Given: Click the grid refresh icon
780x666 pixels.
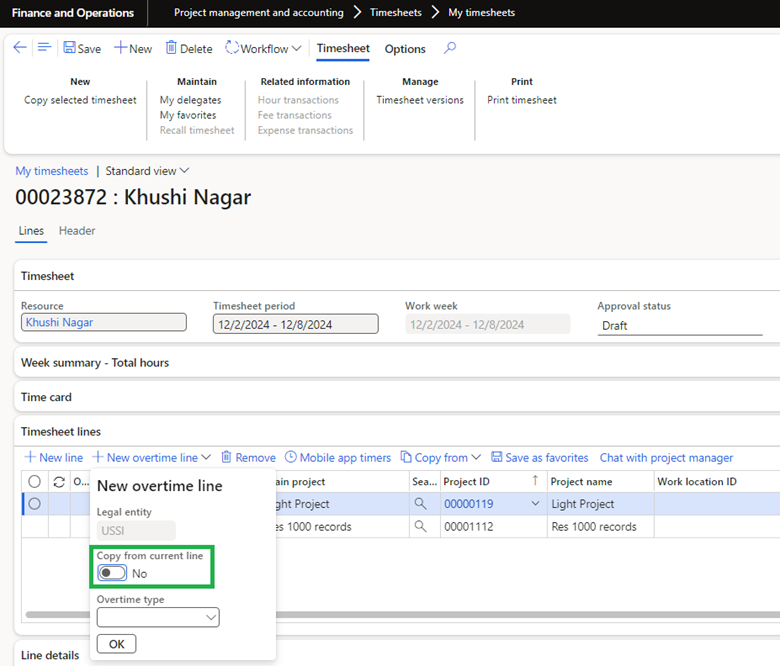Looking at the screenshot, I should pos(59,482).
